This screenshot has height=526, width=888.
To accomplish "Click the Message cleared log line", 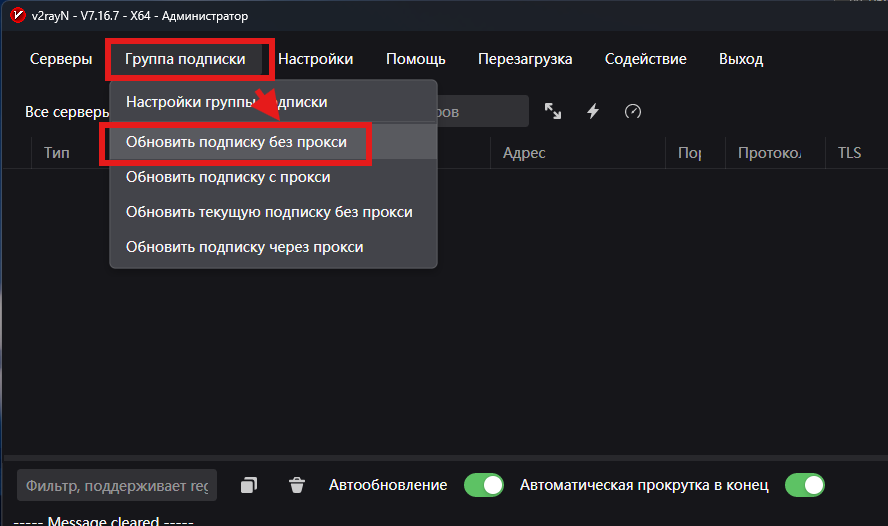I will pos(103,520).
